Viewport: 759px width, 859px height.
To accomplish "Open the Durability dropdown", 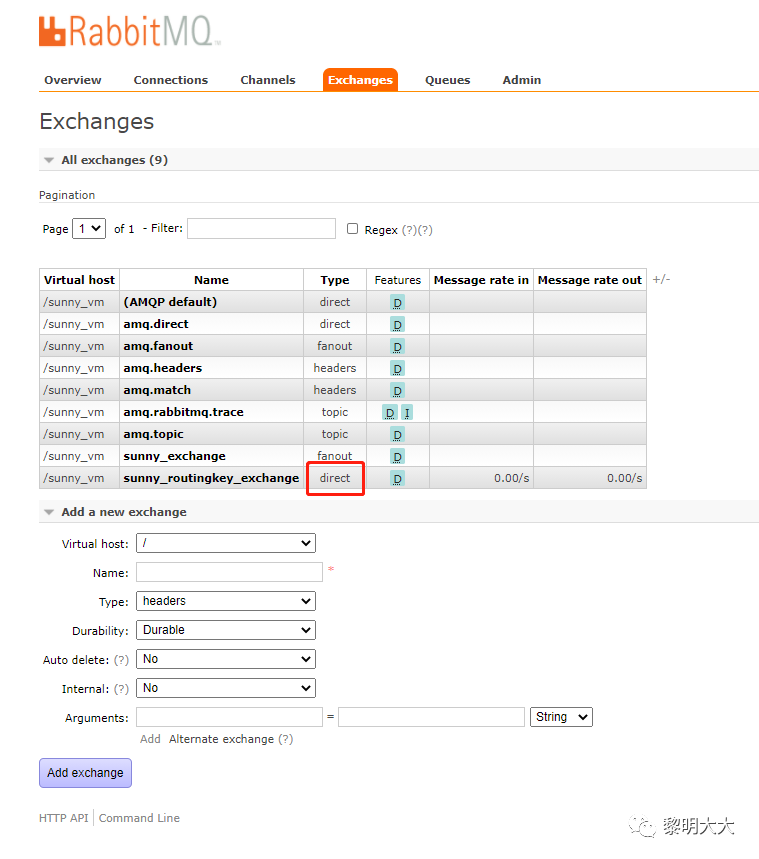I will coord(226,630).
